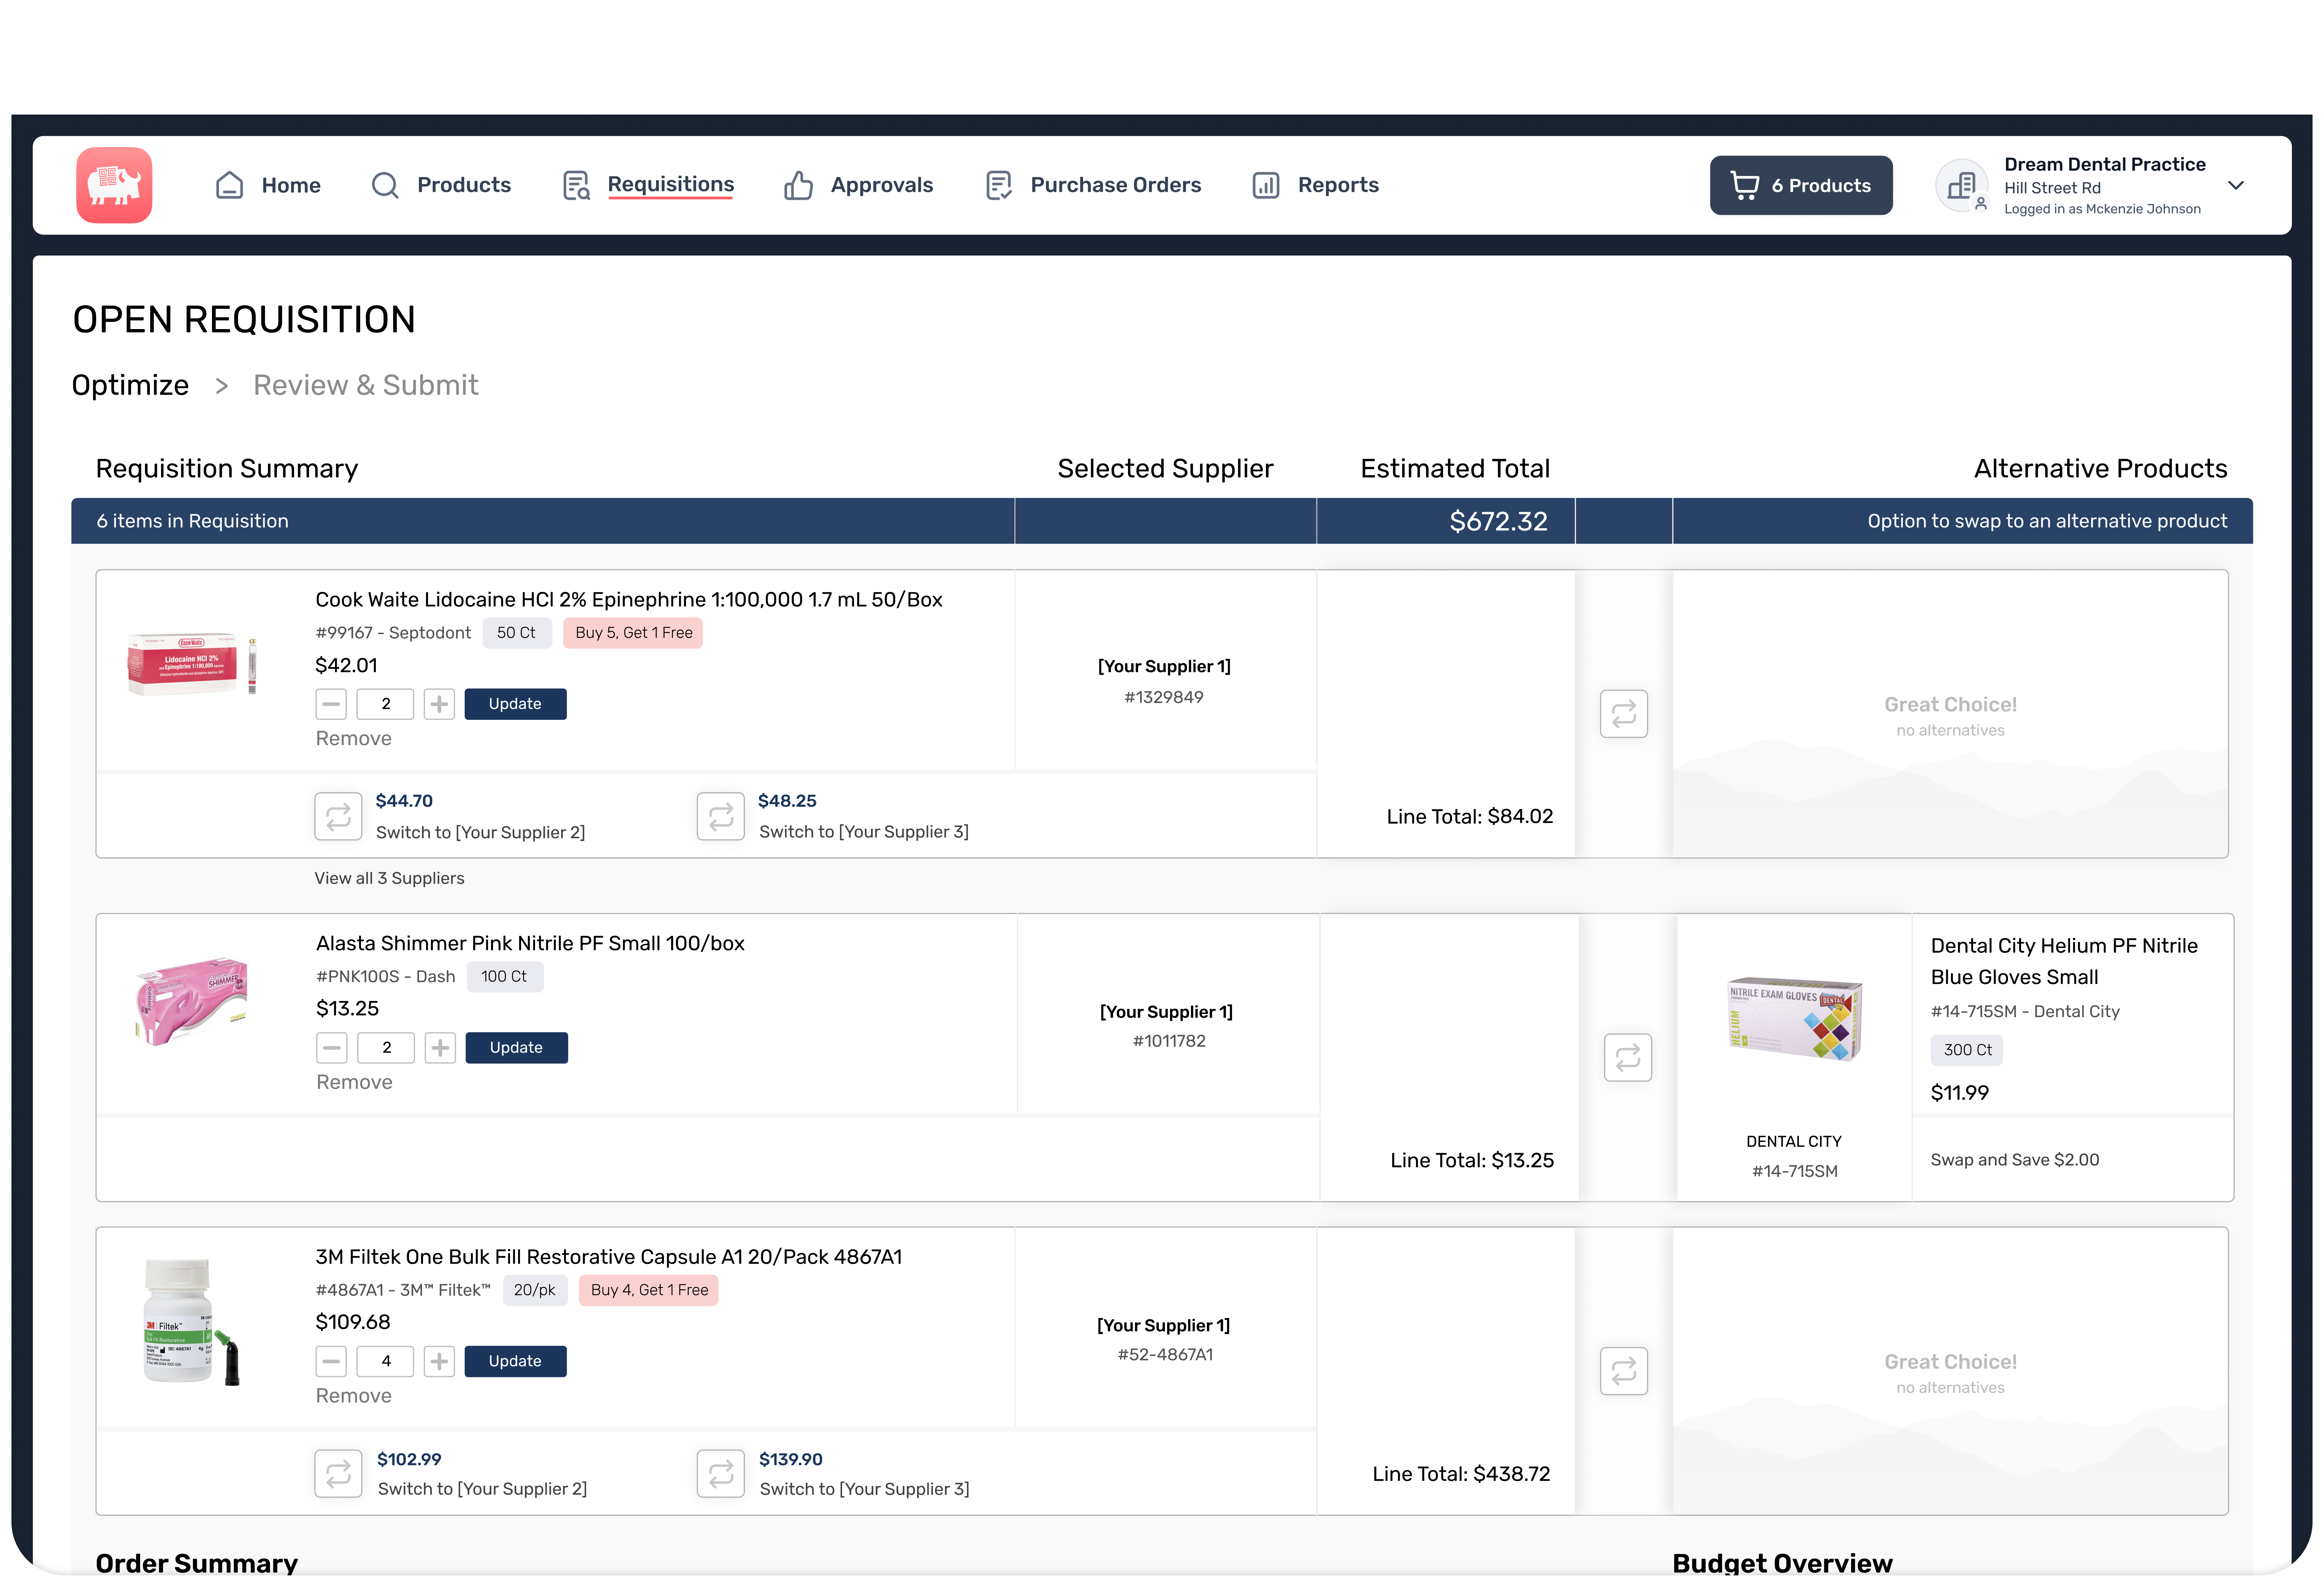Click alternative swap icon in Lidocaine row
The width and height of the screenshot is (2324, 1583).
(1624, 714)
